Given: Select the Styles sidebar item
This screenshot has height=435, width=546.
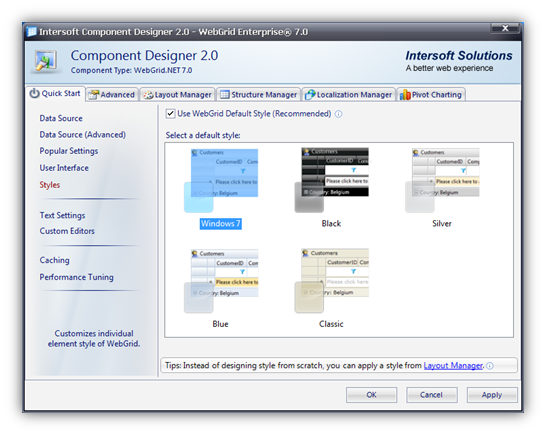Looking at the screenshot, I should (x=50, y=185).
